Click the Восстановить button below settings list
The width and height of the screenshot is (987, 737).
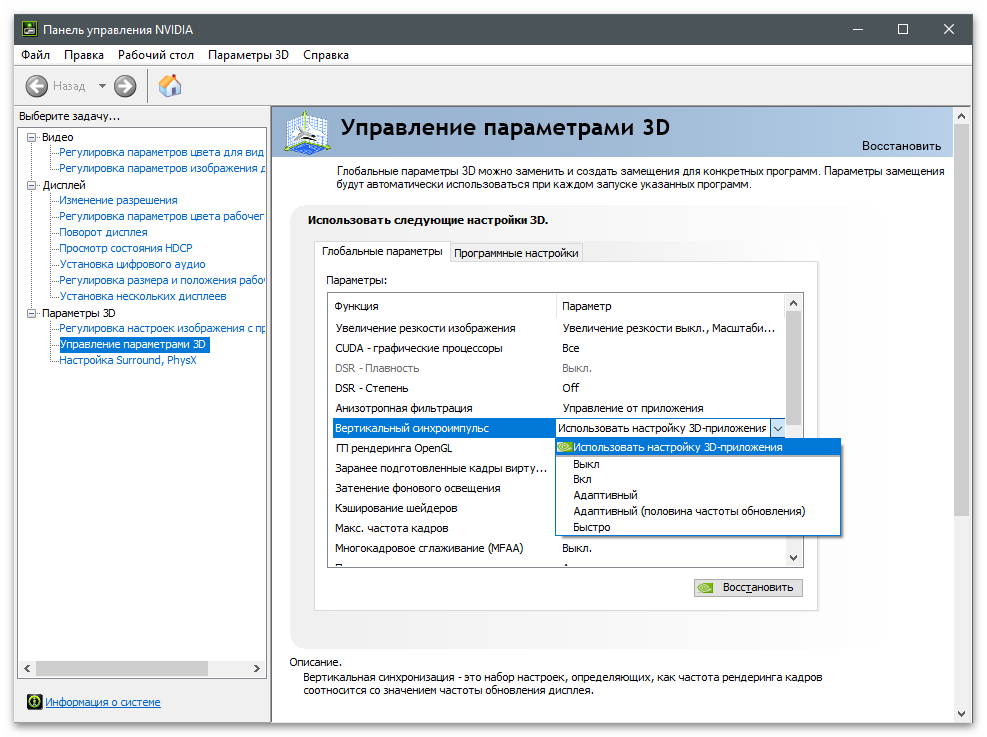point(748,587)
